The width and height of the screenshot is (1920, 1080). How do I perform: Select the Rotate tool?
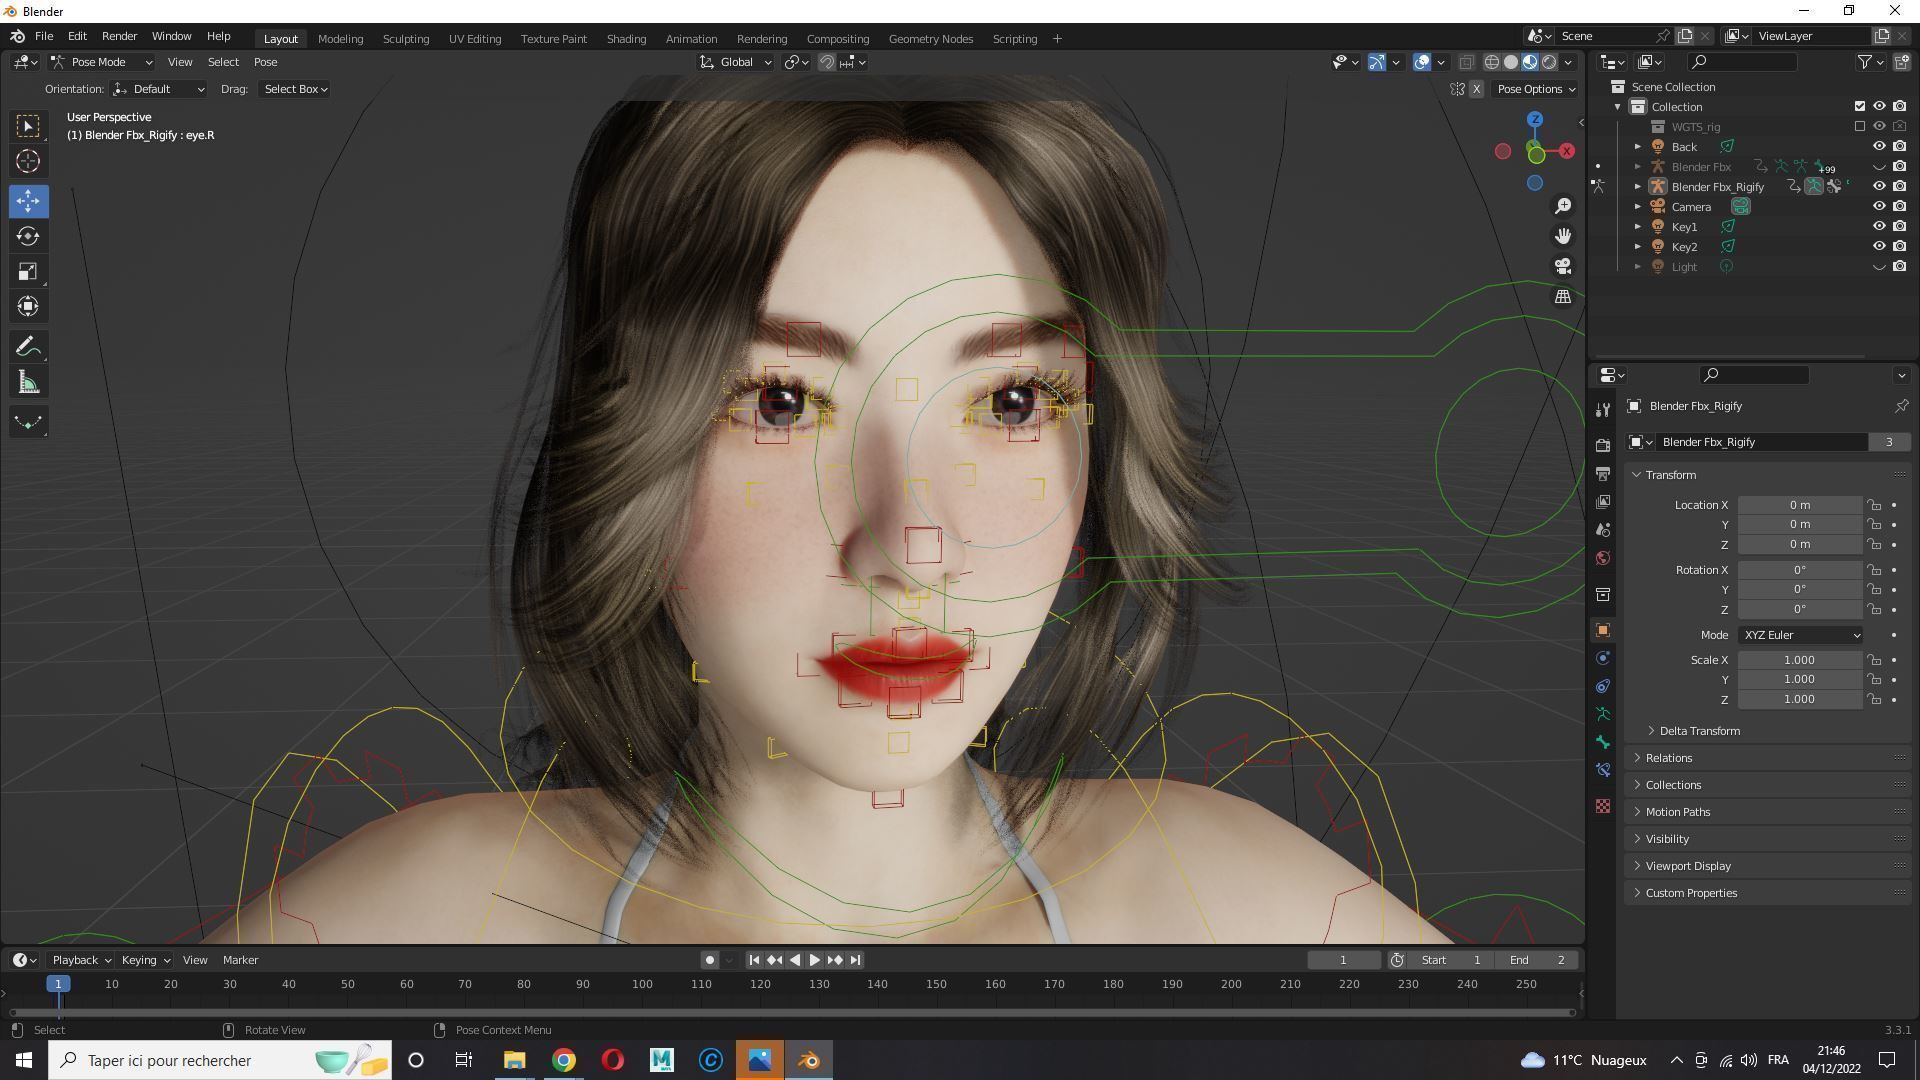tap(28, 237)
